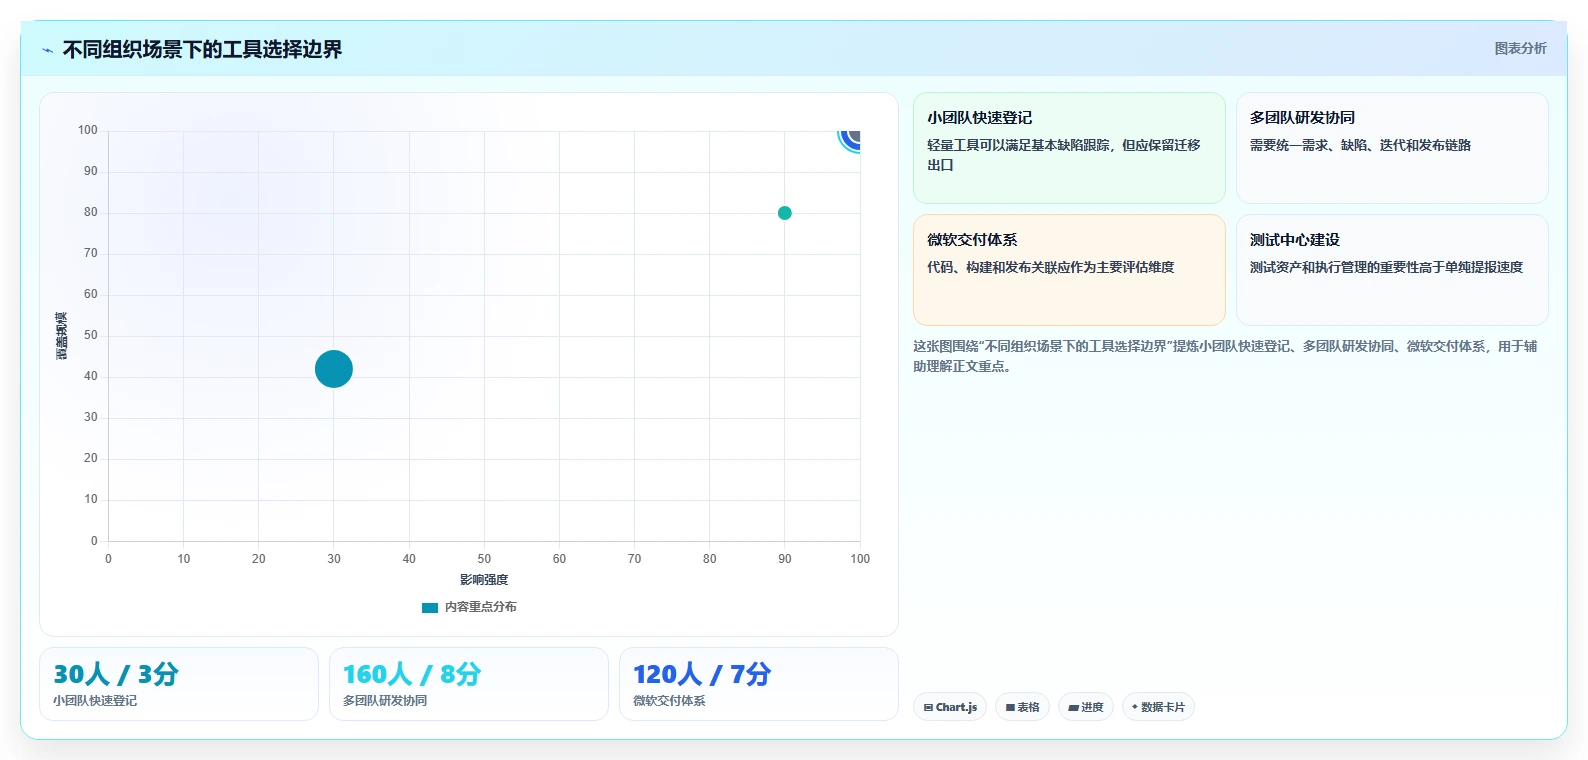Click the 小团队快速登记 label under 30人

(x=95, y=701)
